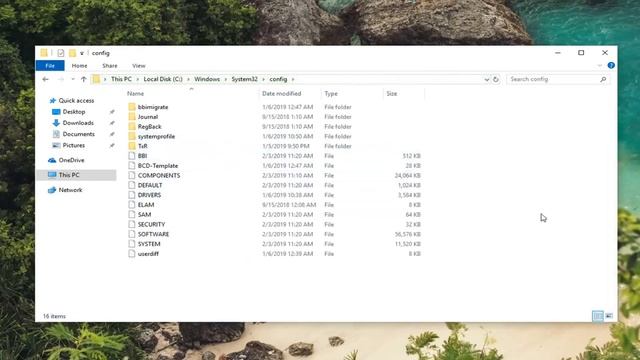Click the Properties quick access toolbar icon
The image size is (640, 360).
click(61, 53)
